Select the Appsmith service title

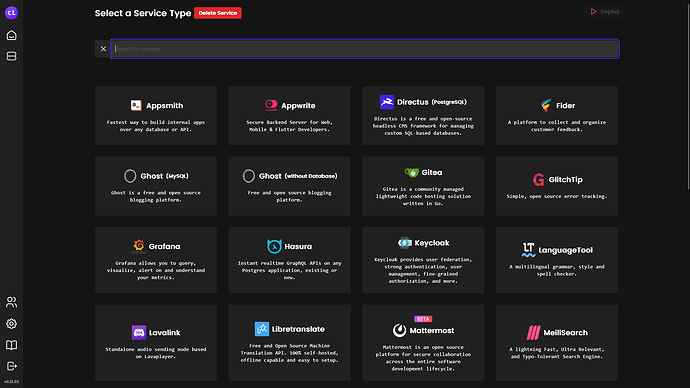(x=165, y=106)
